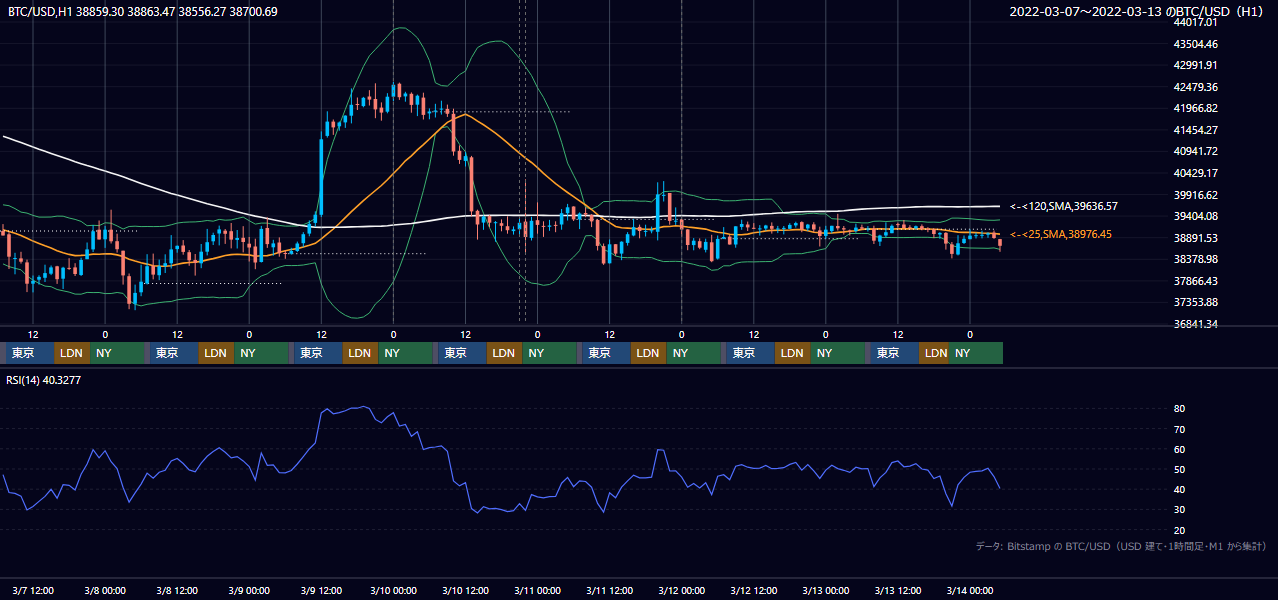This screenshot has height=600, width=1278.
Task: Click price axis value 37866.43
Action: (x=1195, y=281)
